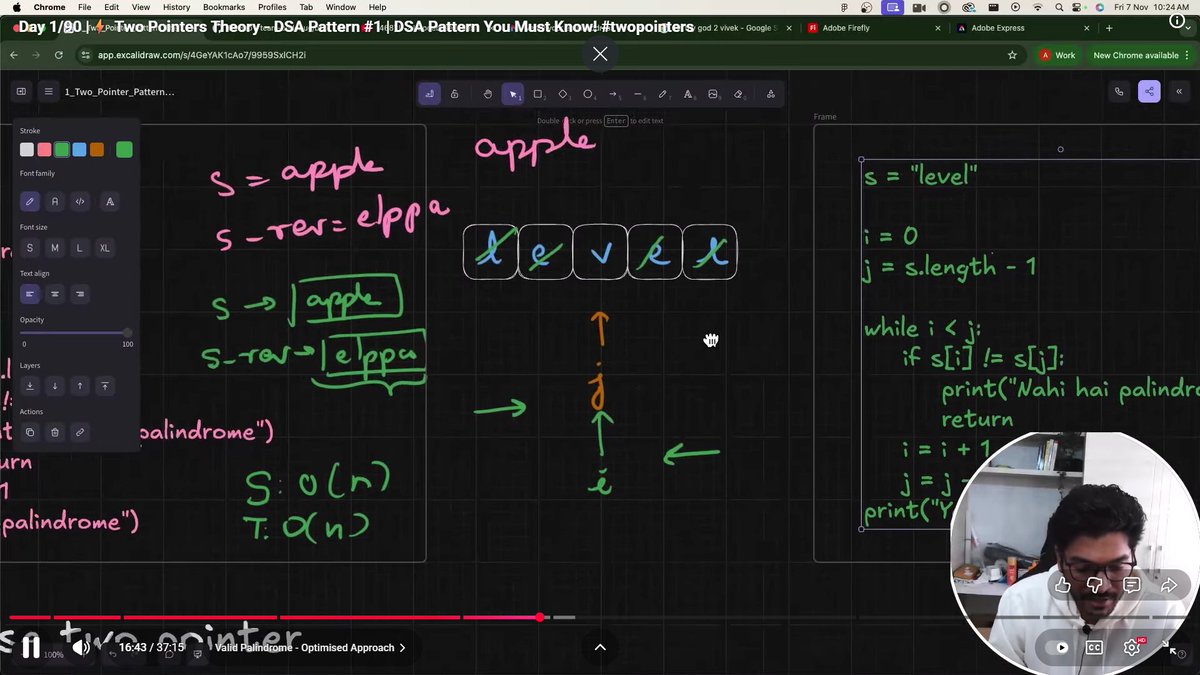Open video settings gear
1200x675 pixels.
(1133, 647)
